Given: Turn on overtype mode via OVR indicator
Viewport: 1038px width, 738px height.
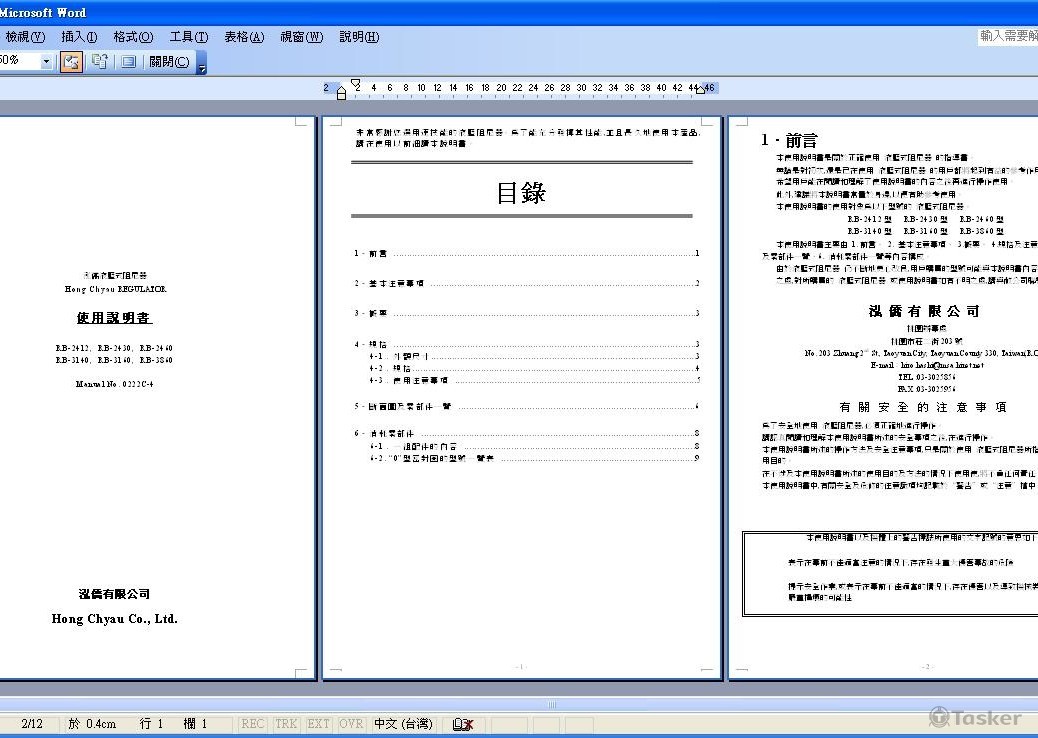Looking at the screenshot, I should 350,723.
